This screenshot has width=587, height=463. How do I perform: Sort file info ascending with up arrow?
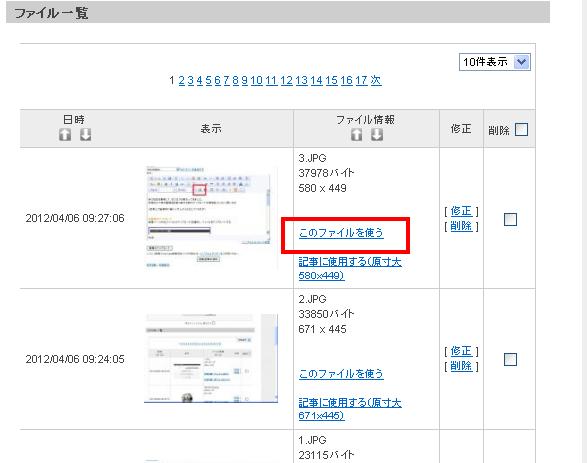[x=356, y=134]
